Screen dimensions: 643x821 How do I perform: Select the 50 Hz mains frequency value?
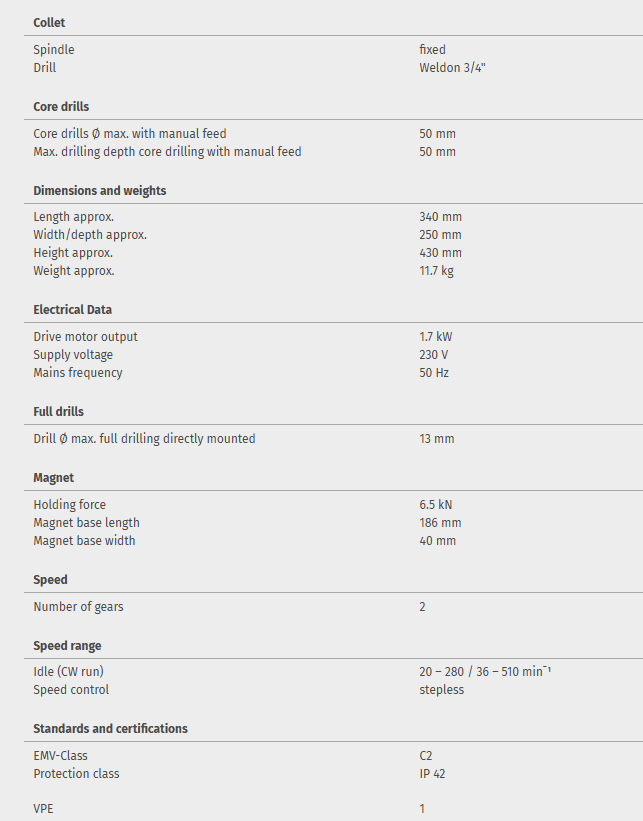434,373
